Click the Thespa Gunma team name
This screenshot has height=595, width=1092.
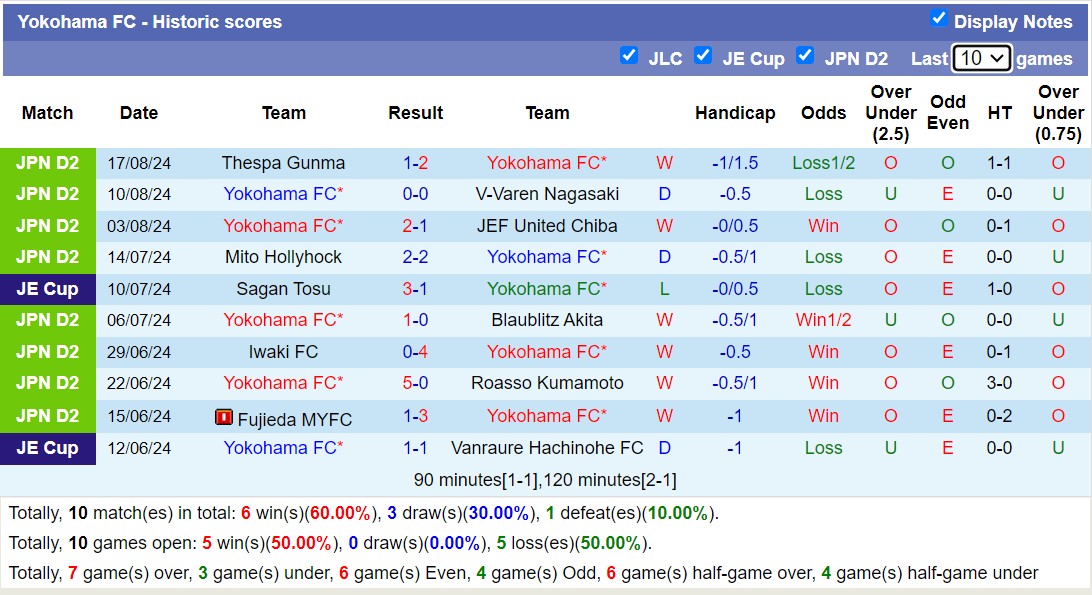(x=284, y=162)
